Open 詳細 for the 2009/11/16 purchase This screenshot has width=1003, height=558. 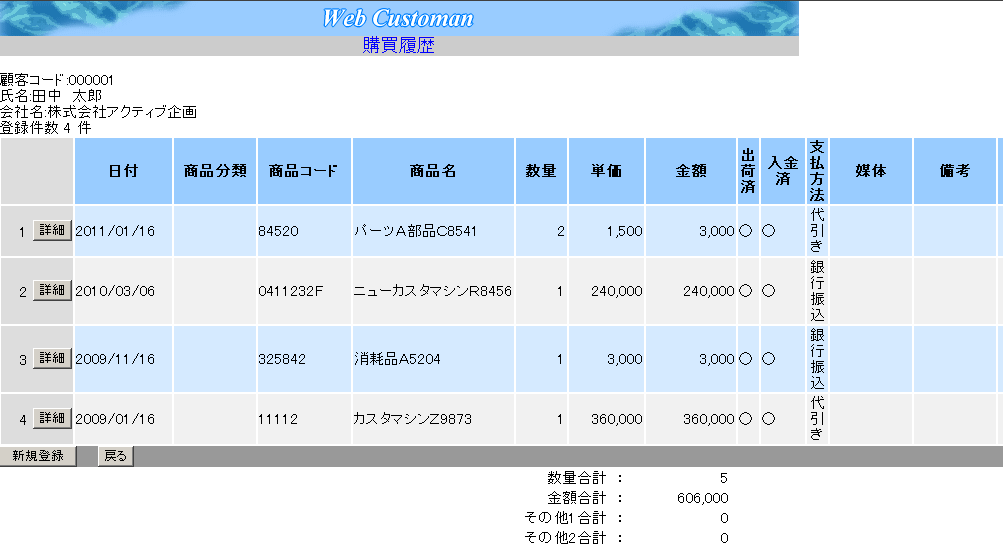(52, 358)
